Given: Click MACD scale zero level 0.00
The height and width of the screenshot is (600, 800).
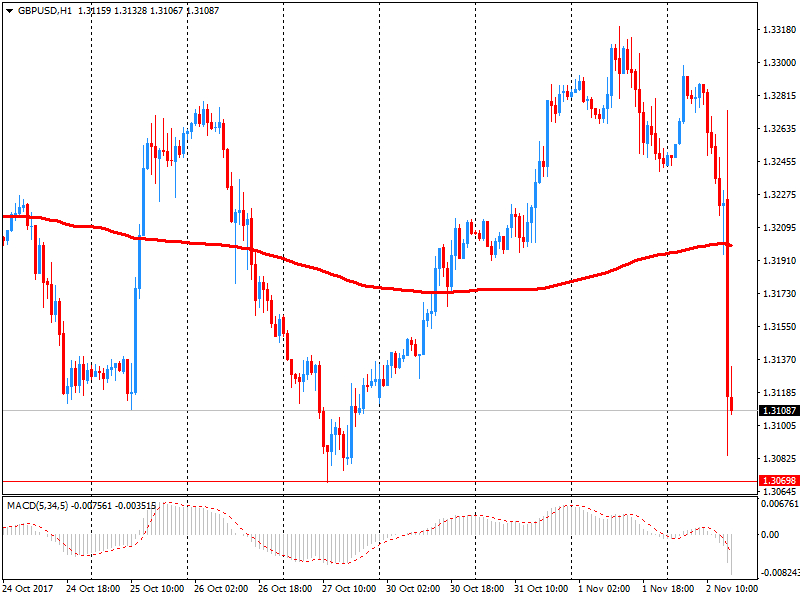Looking at the screenshot, I should 769,535.
